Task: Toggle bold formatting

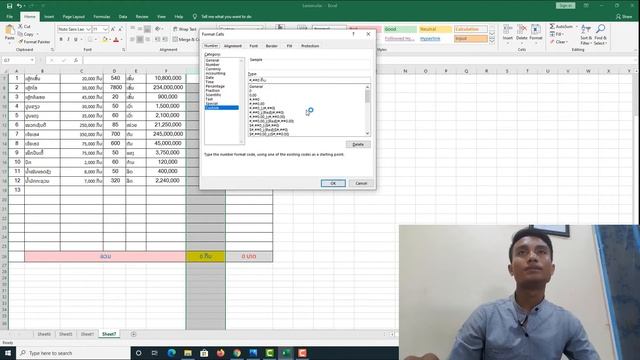Action: click(61, 40)
